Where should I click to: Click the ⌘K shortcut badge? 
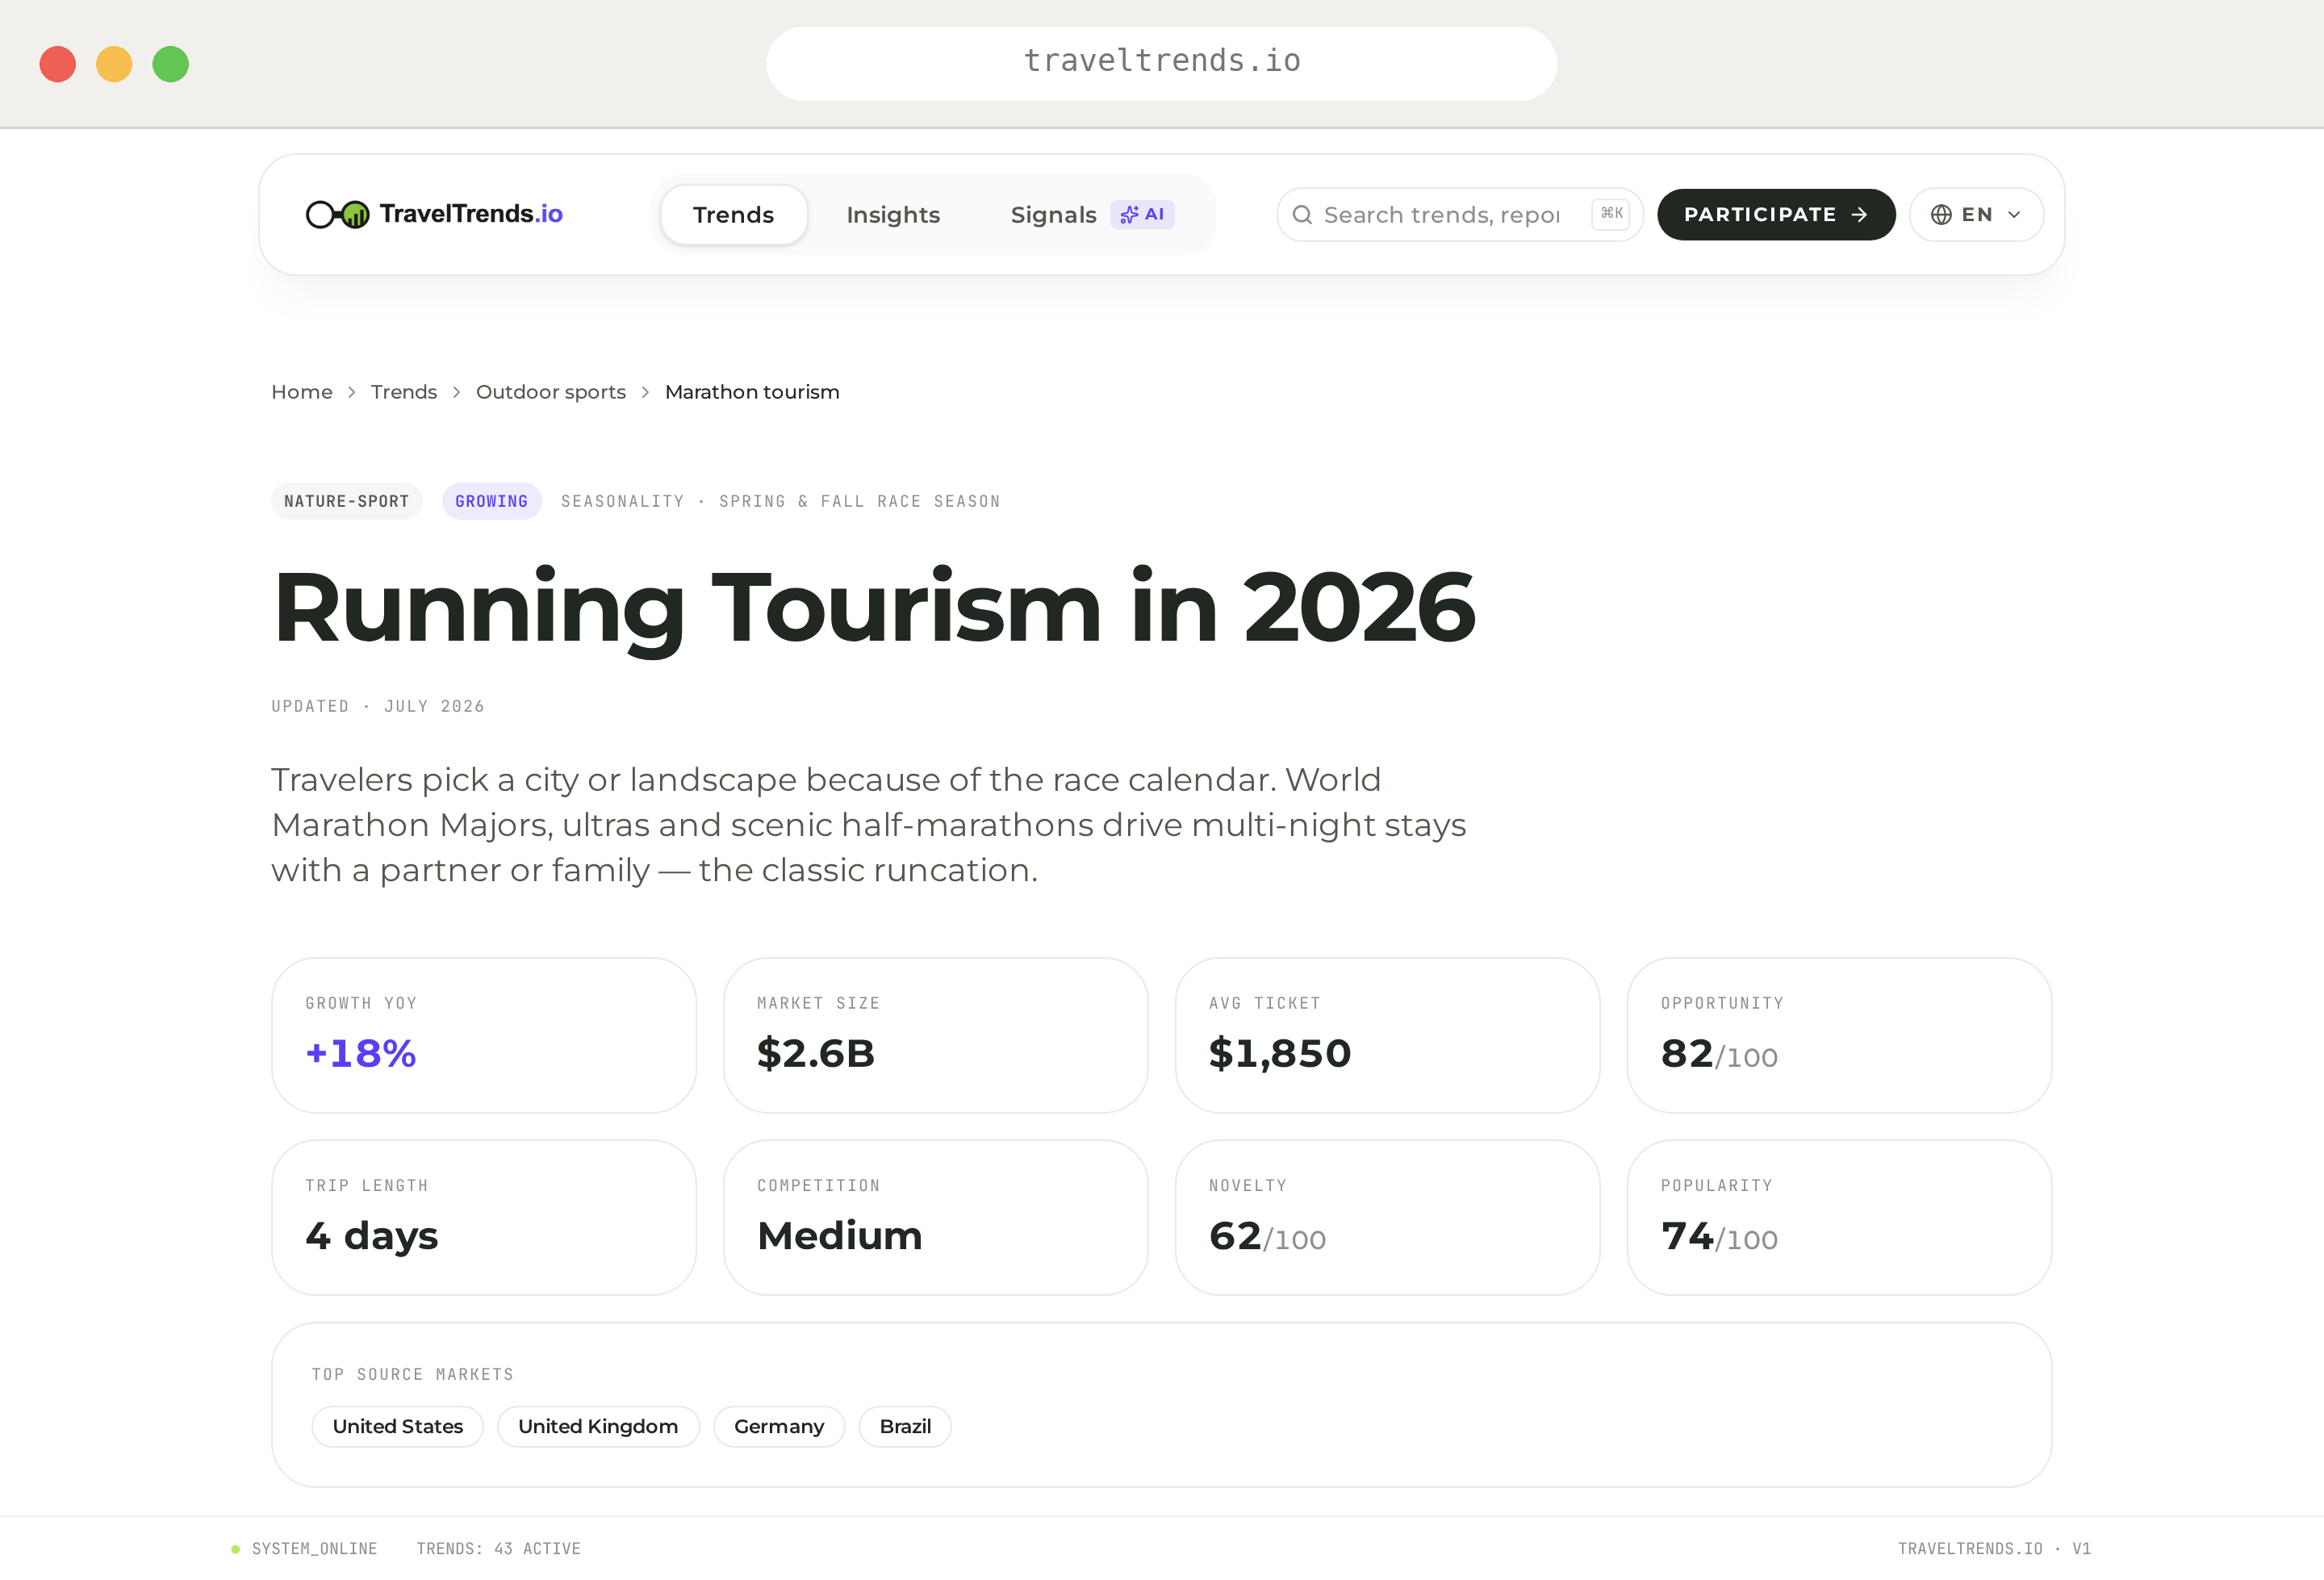1611,214
